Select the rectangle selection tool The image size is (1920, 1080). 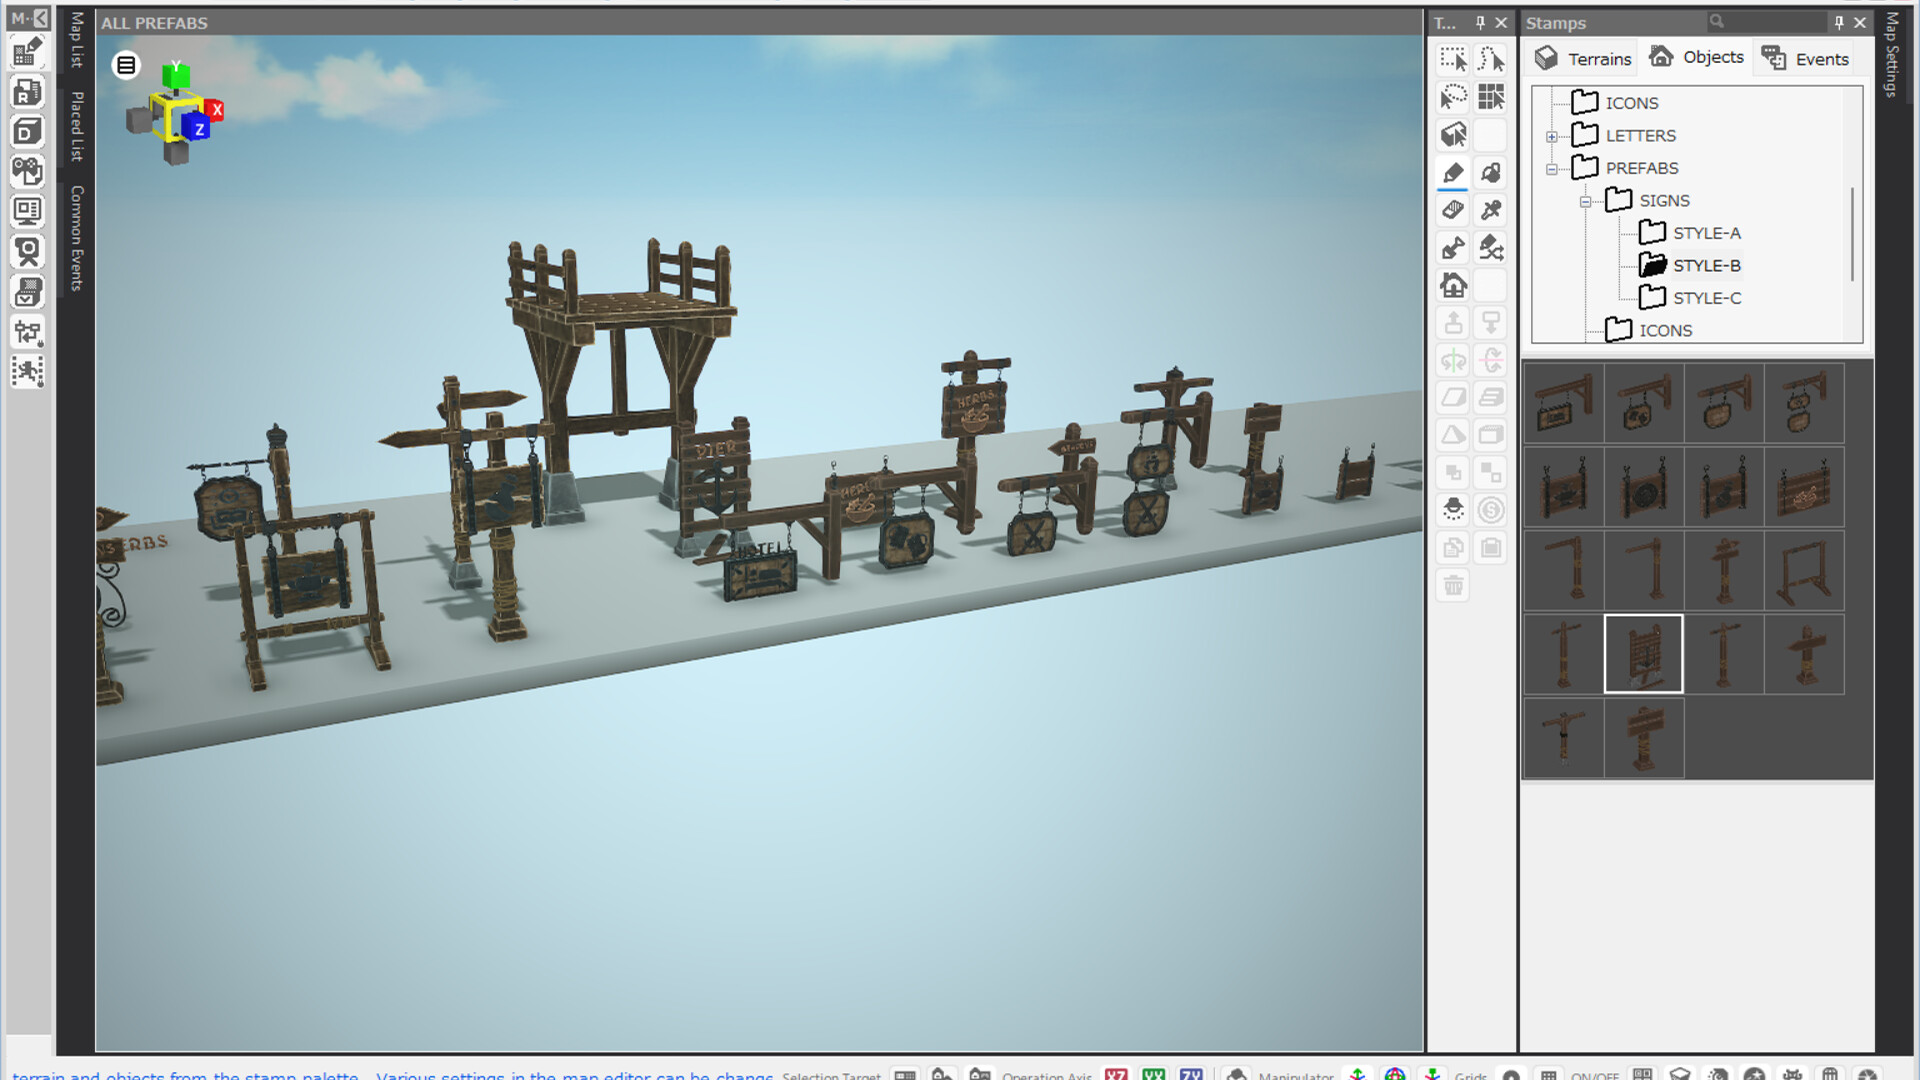coord(1453,60)
